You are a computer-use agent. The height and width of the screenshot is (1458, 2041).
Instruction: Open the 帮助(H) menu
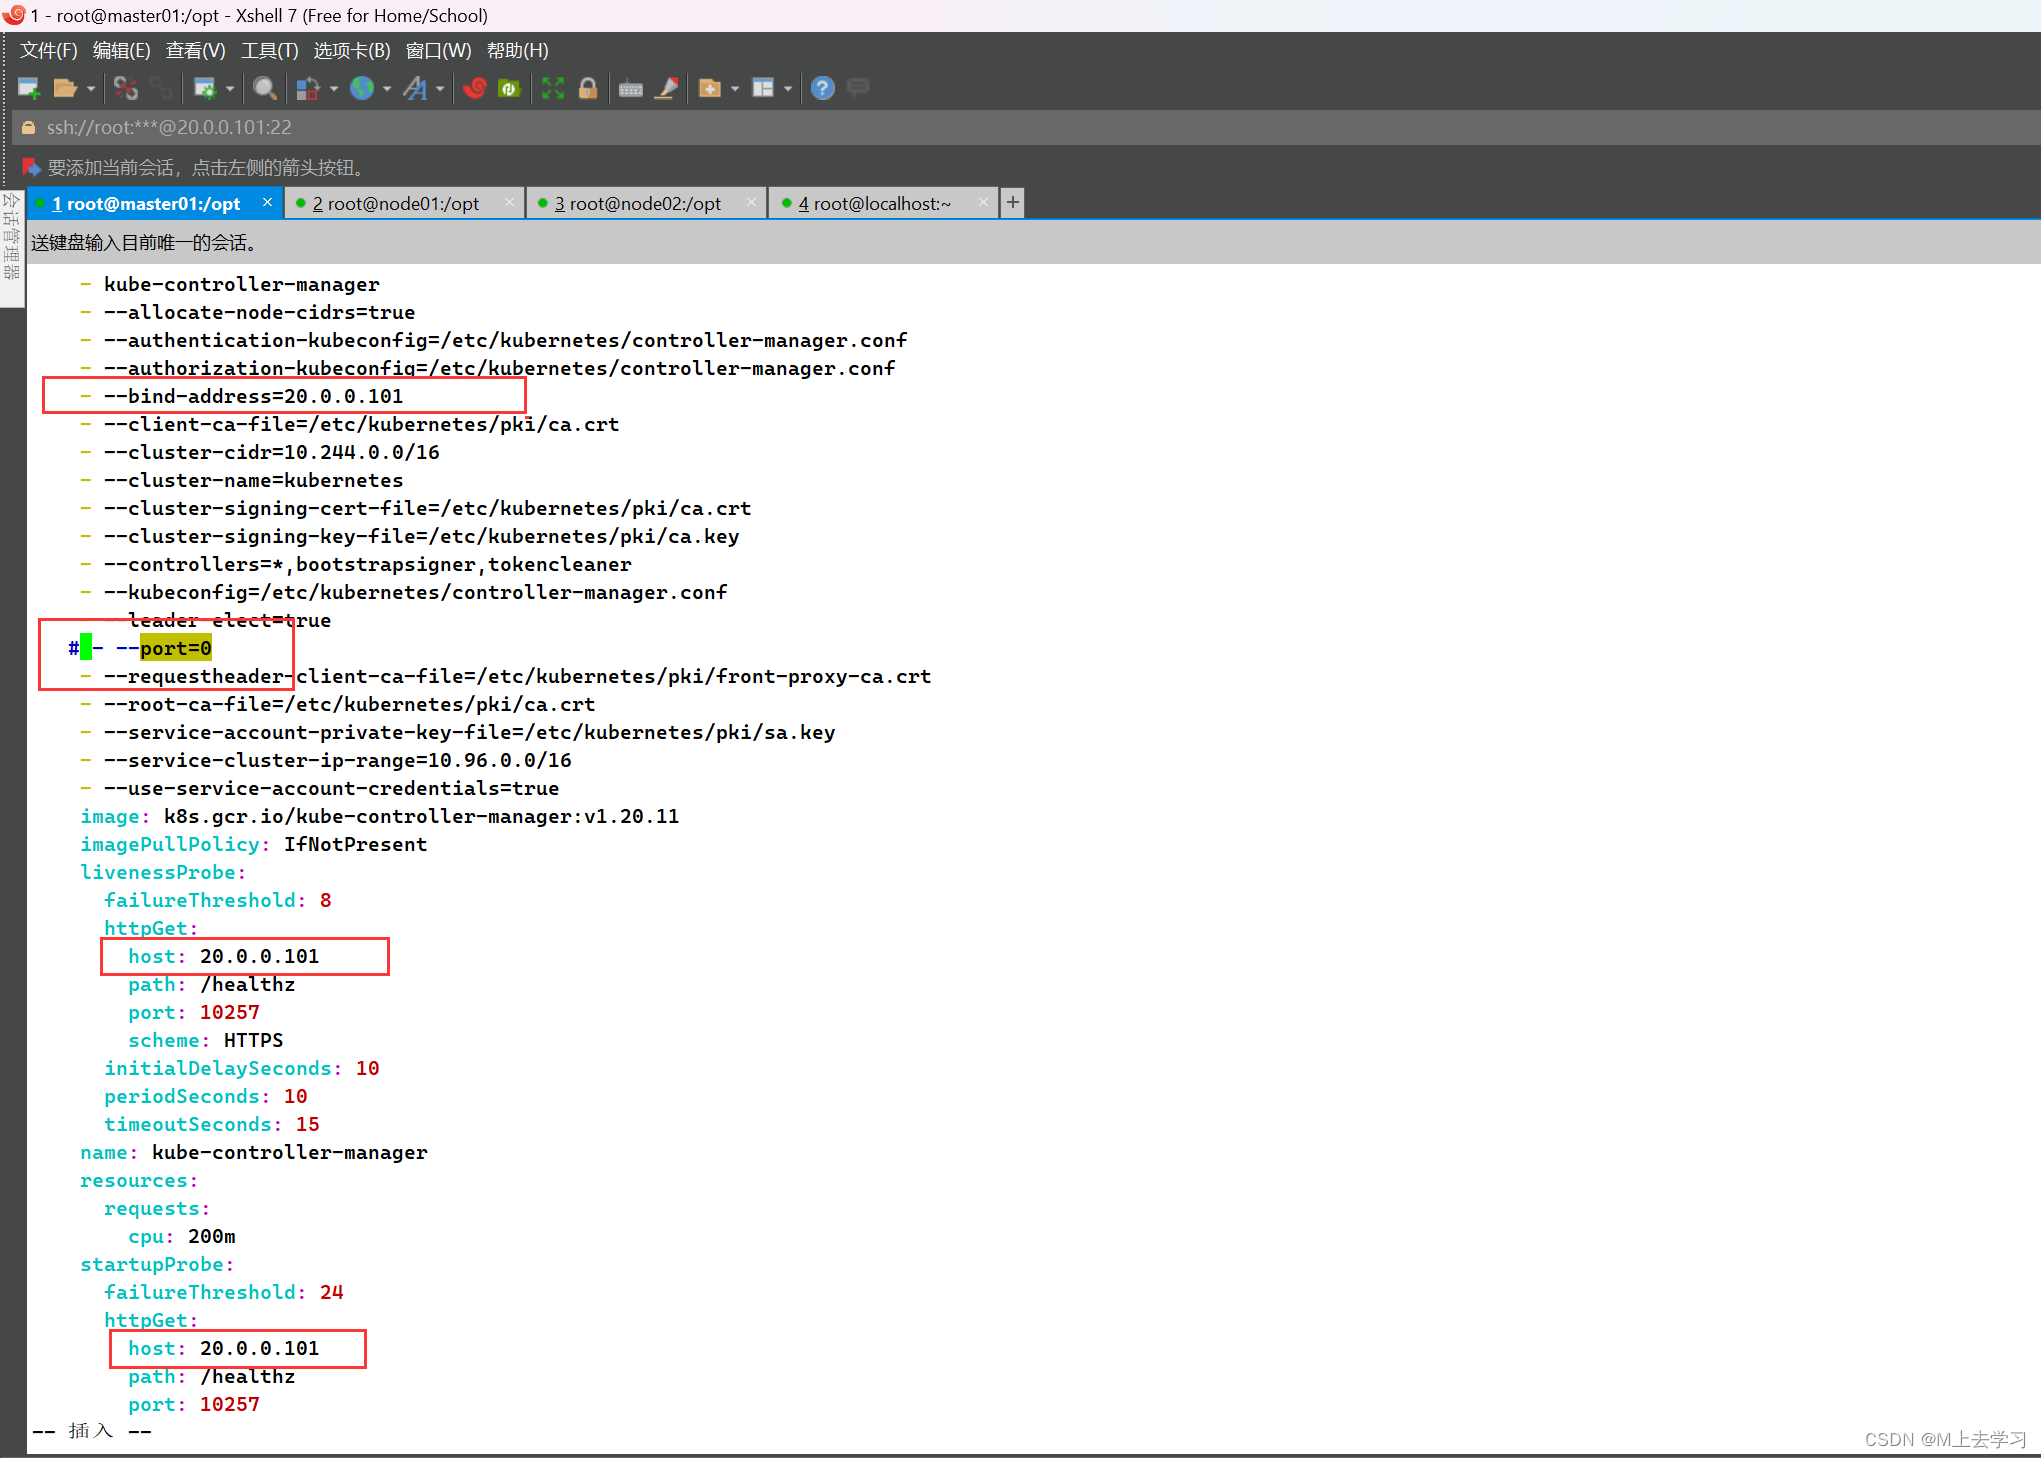click(x=518, y=50)
